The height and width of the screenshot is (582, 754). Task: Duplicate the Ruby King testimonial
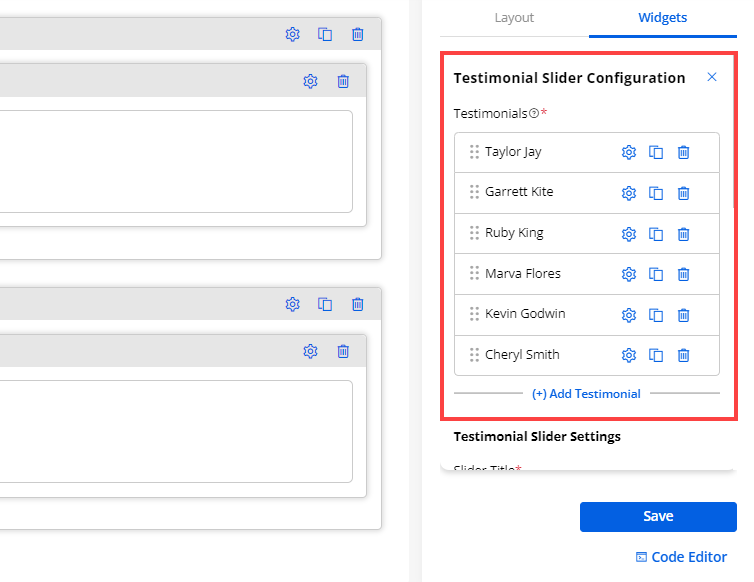tap(656, 234)
